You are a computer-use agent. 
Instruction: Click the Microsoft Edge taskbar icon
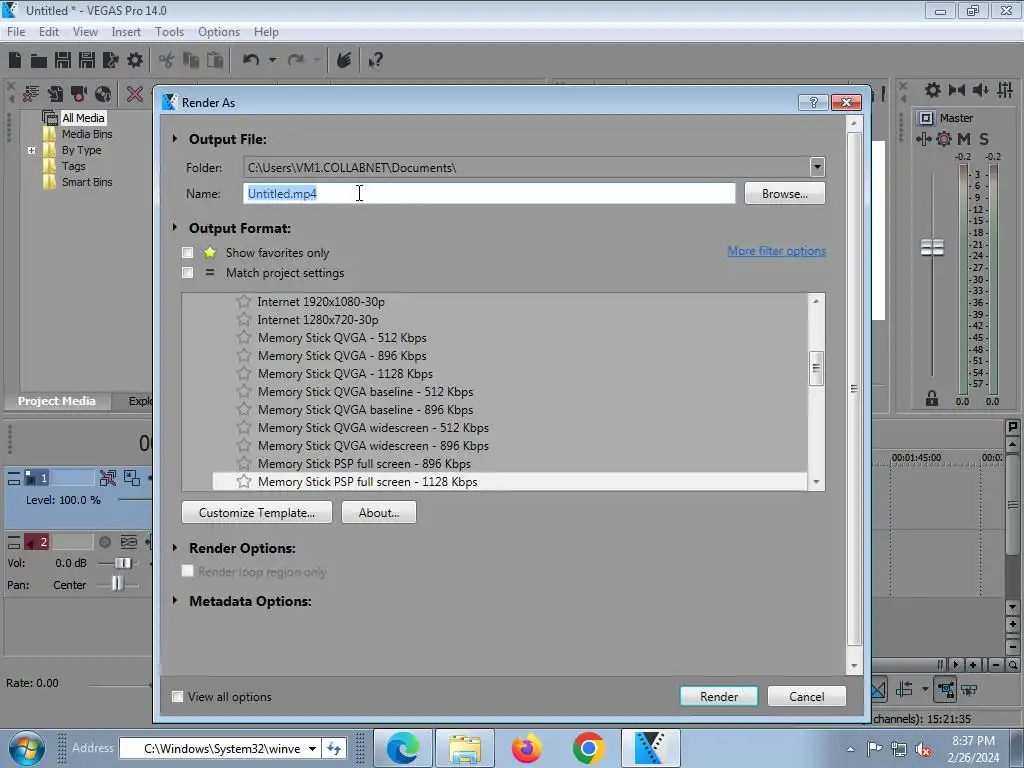403,748
